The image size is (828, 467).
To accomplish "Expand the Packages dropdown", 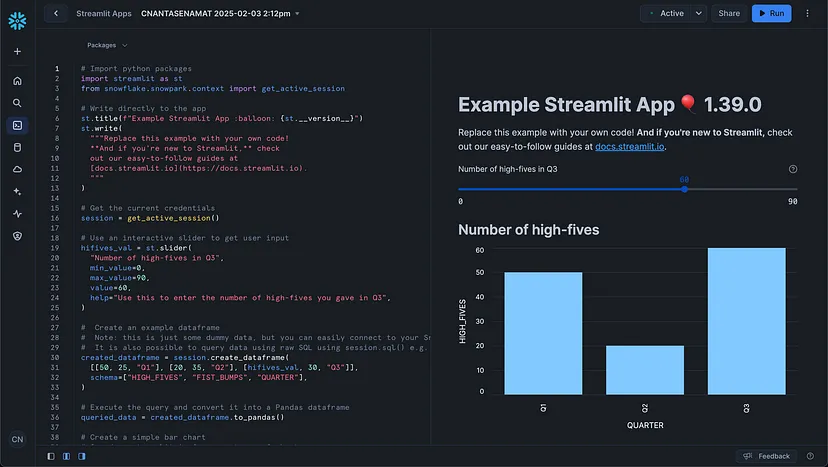I will click(107, 45).
